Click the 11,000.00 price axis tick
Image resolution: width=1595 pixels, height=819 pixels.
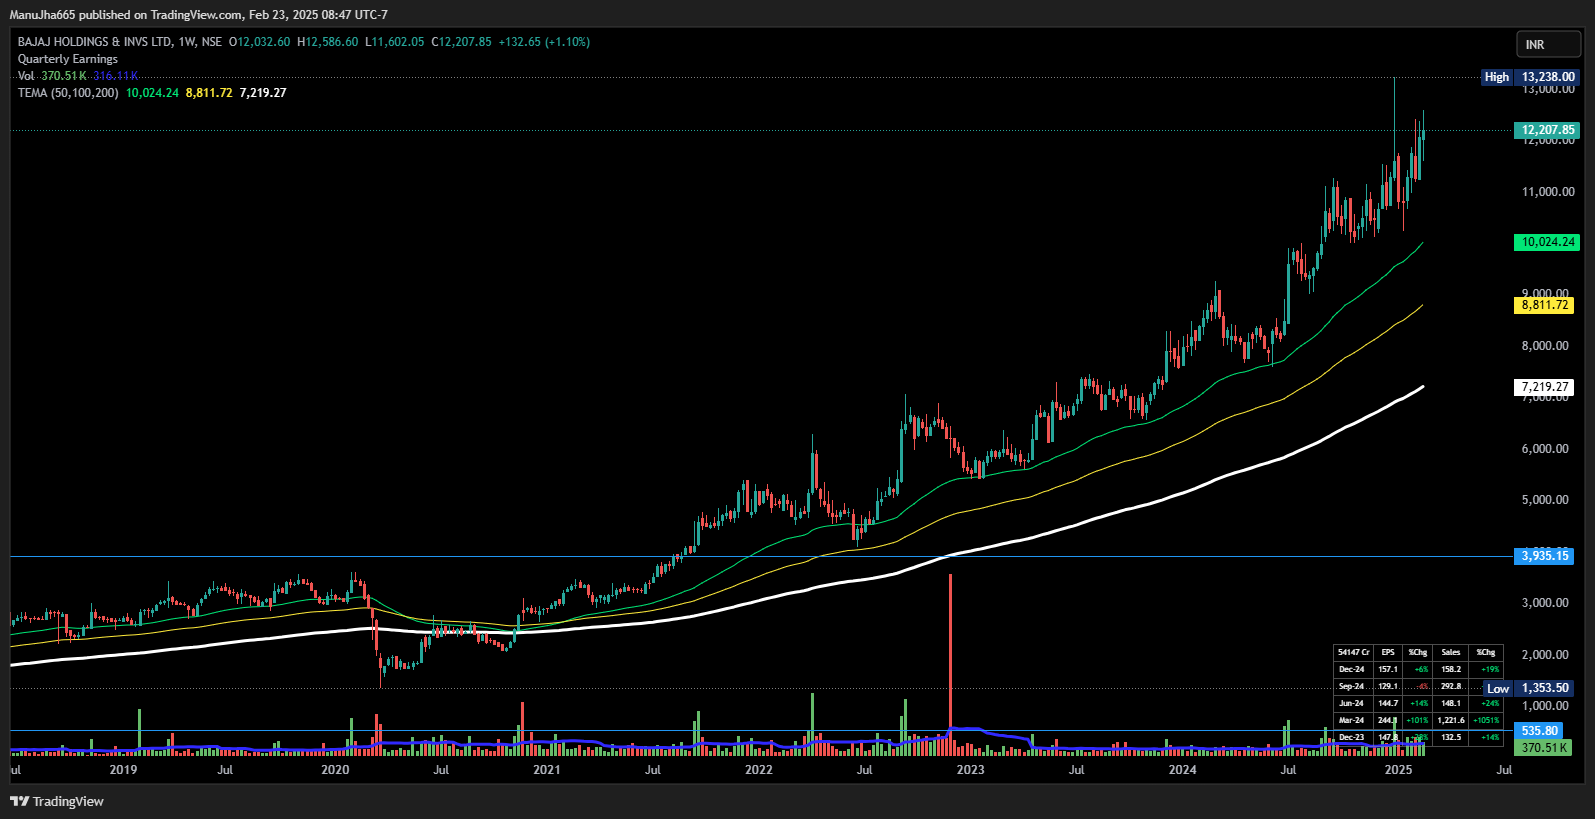pyautogui.click(x=1548, y=192)
